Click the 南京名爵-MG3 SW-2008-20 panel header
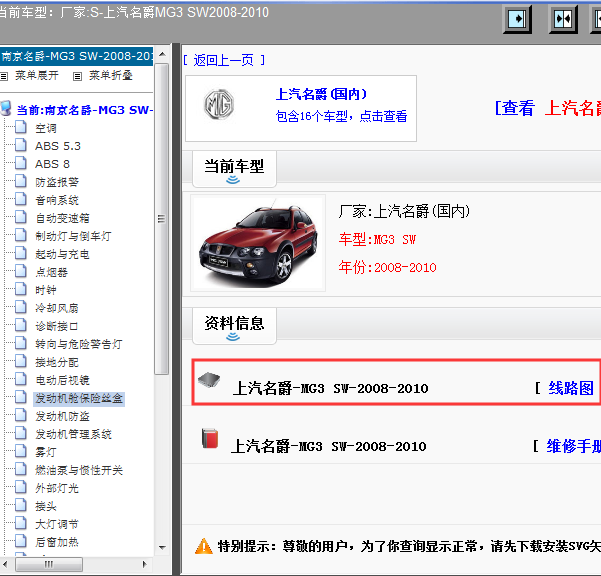Screen dimensions: 601x576 pos(77,56)
